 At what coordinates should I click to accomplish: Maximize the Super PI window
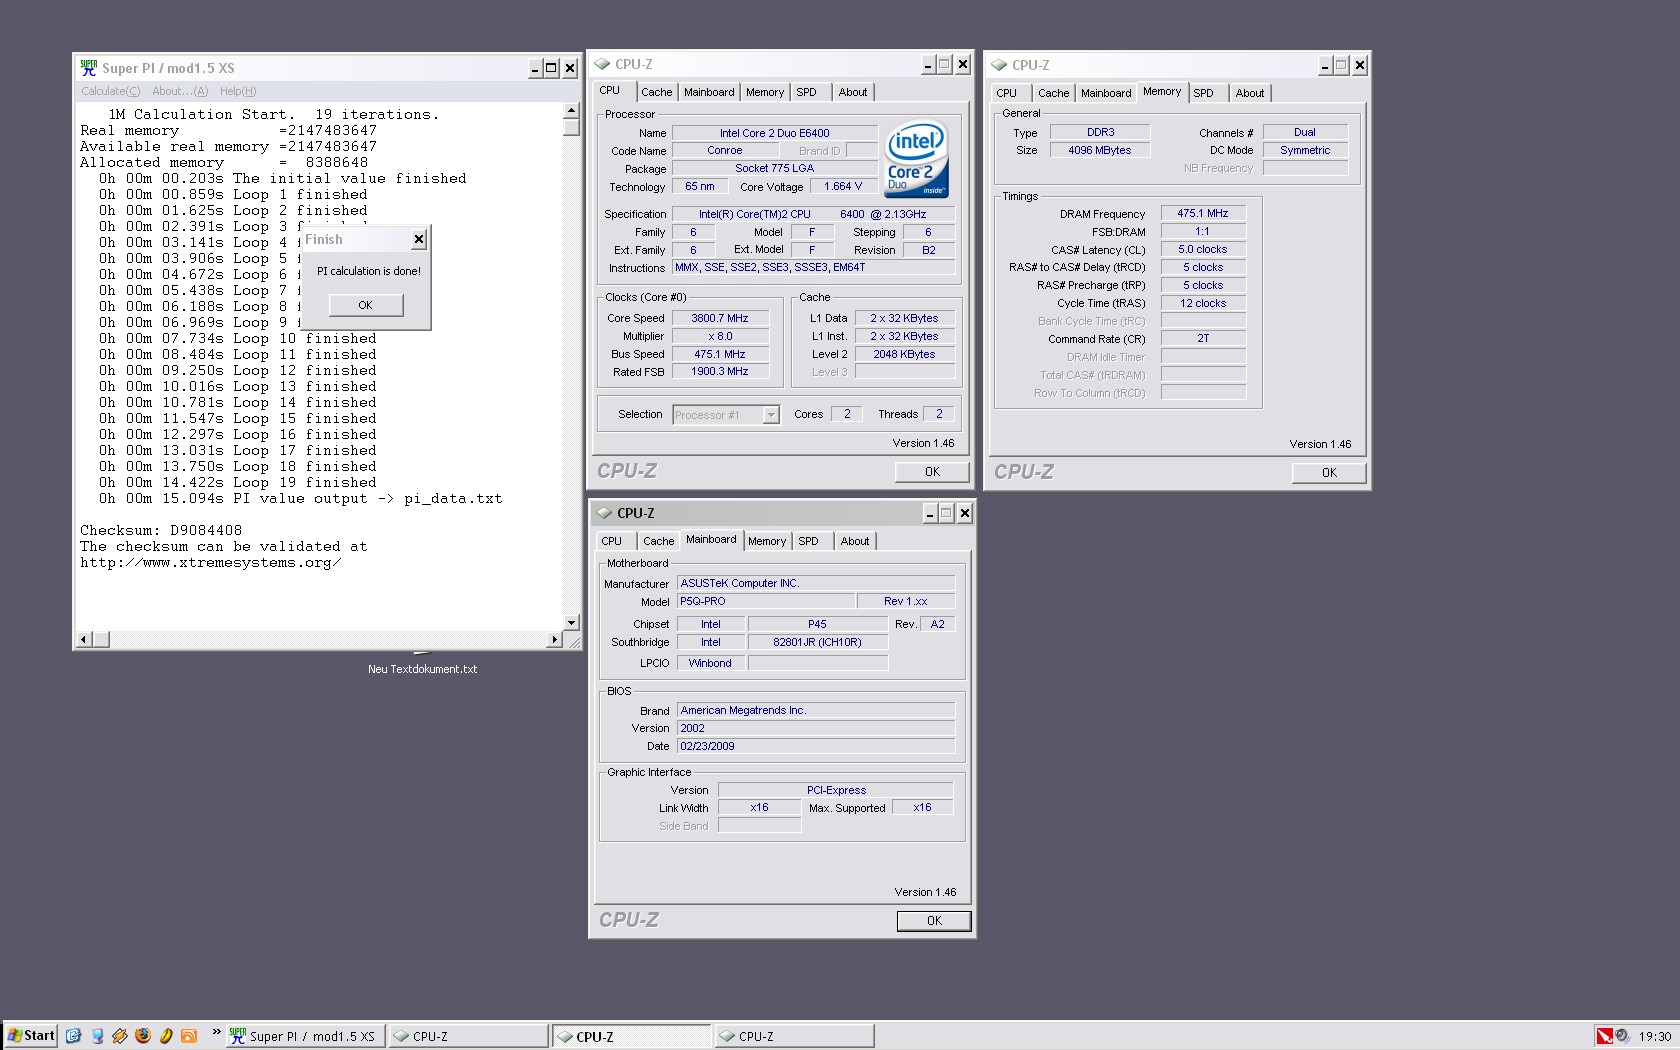click(551, 68)
